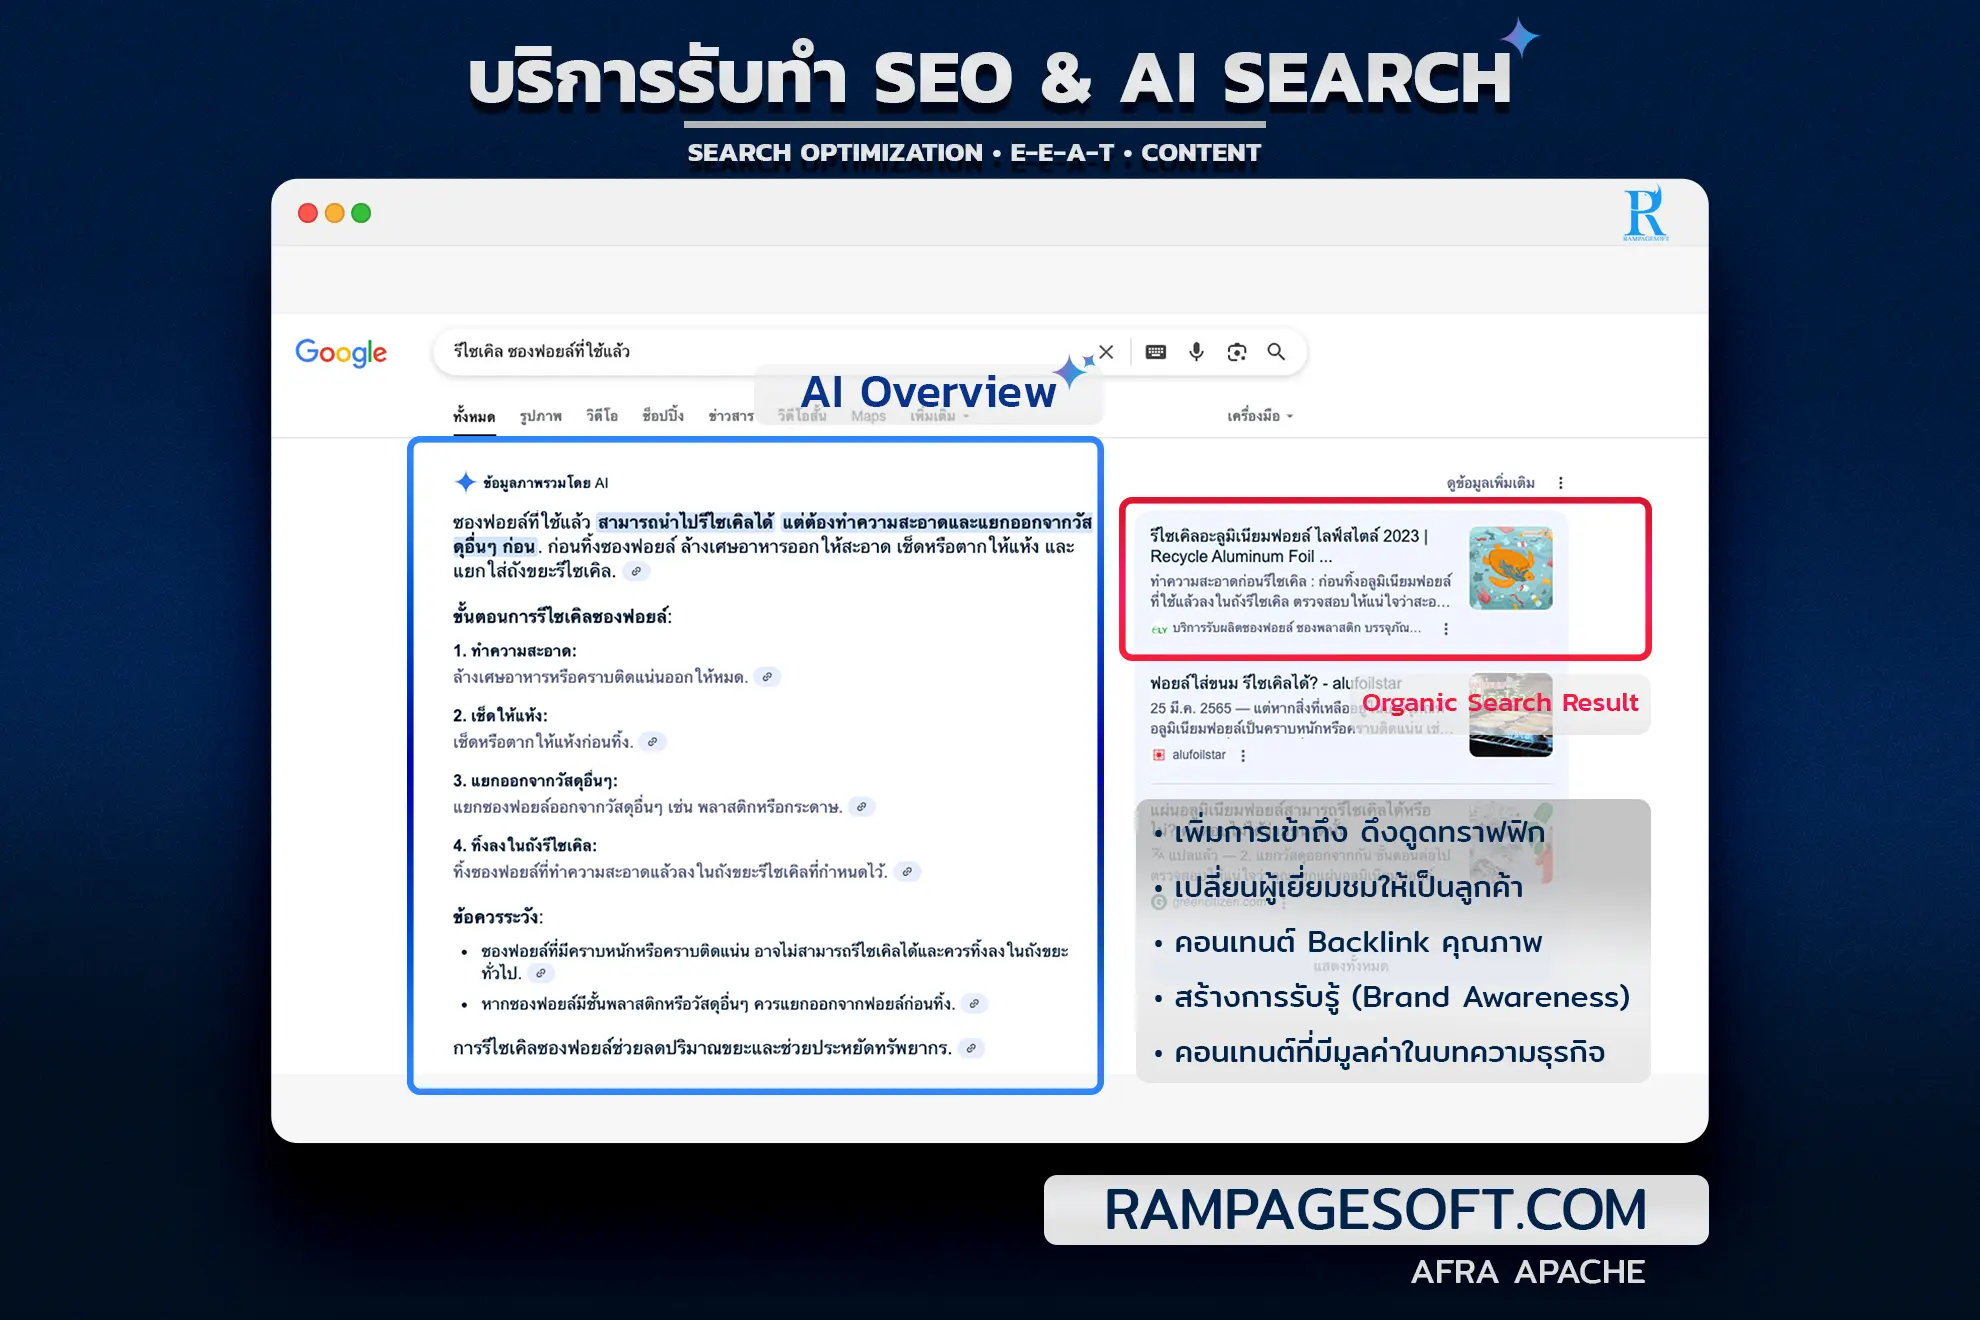Click the alufoilstar source name
The image size is (1980, 1320).
pos(1199,755)
